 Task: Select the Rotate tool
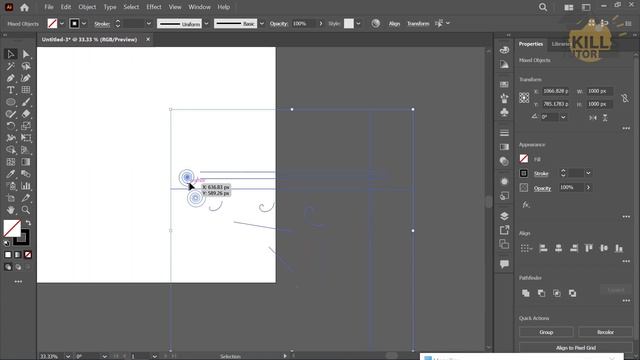point(11,126)
